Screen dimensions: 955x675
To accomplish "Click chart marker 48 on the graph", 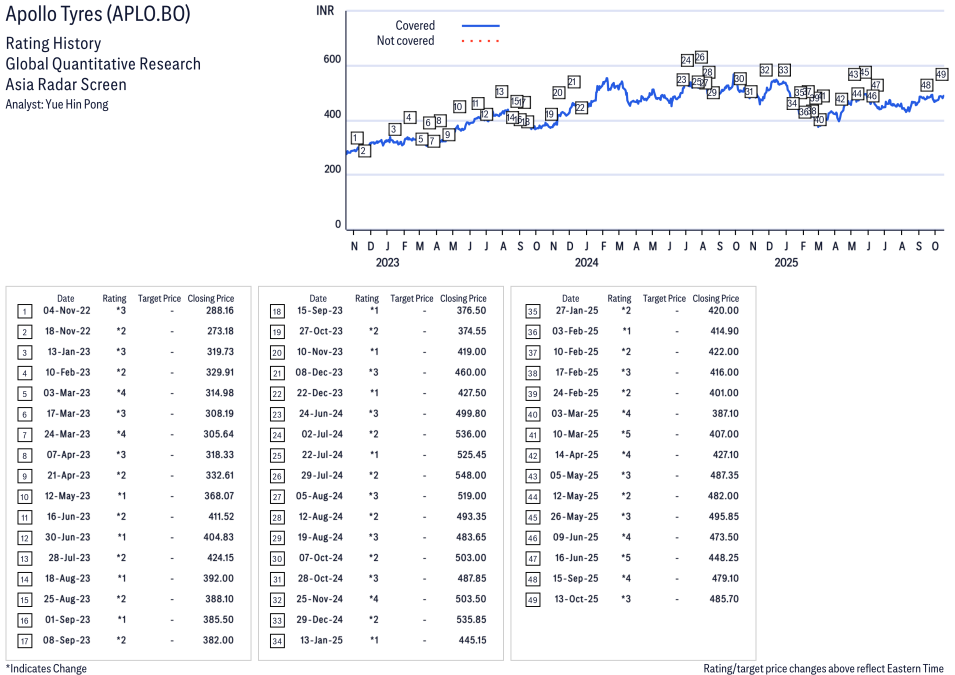I will tap(926, 85).
